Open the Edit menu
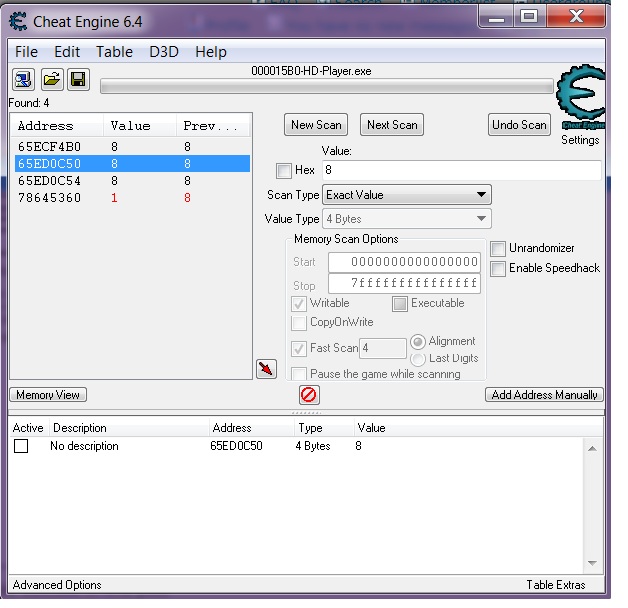Screen dimensions: 628x608 [67, 52]
